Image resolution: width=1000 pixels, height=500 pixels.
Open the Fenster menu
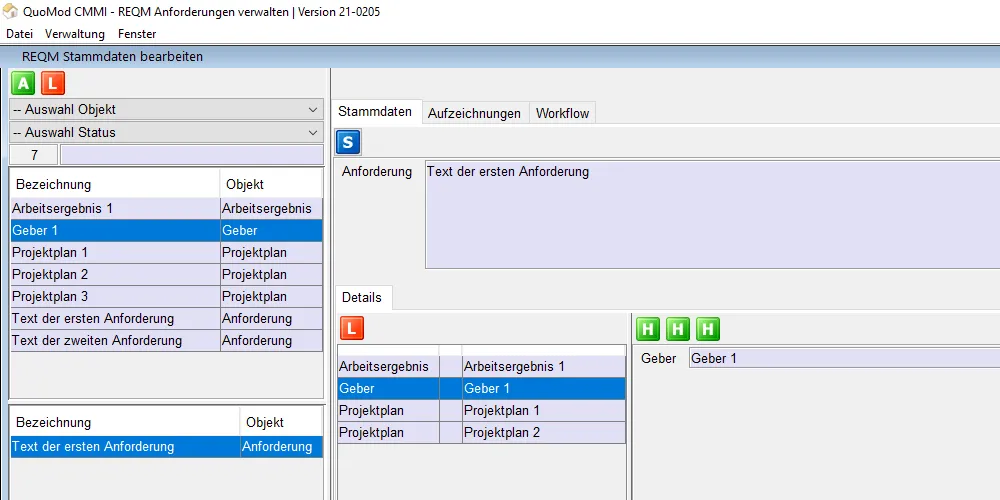[137, 34]
